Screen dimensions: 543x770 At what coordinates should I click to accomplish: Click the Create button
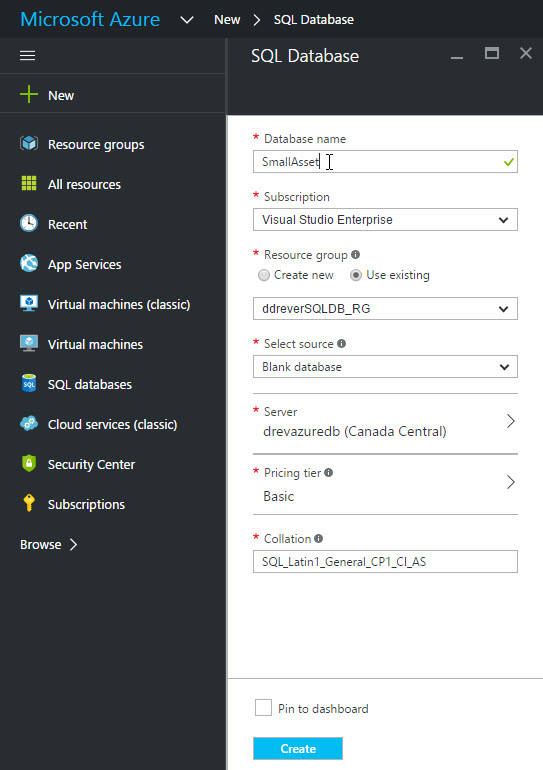tap(298, 748)
